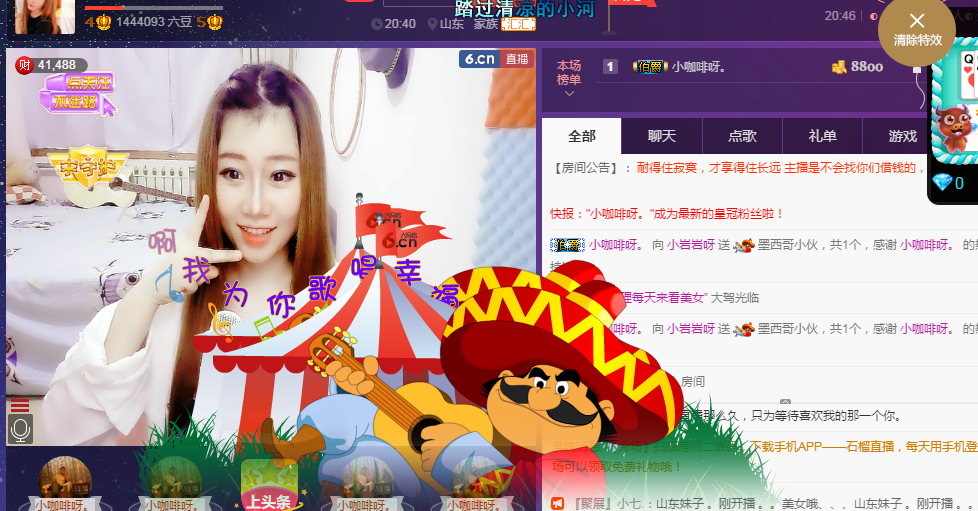978x511 pixels.
Task: Open the streamer's profile avatar photo
Action: pos(45,16)
